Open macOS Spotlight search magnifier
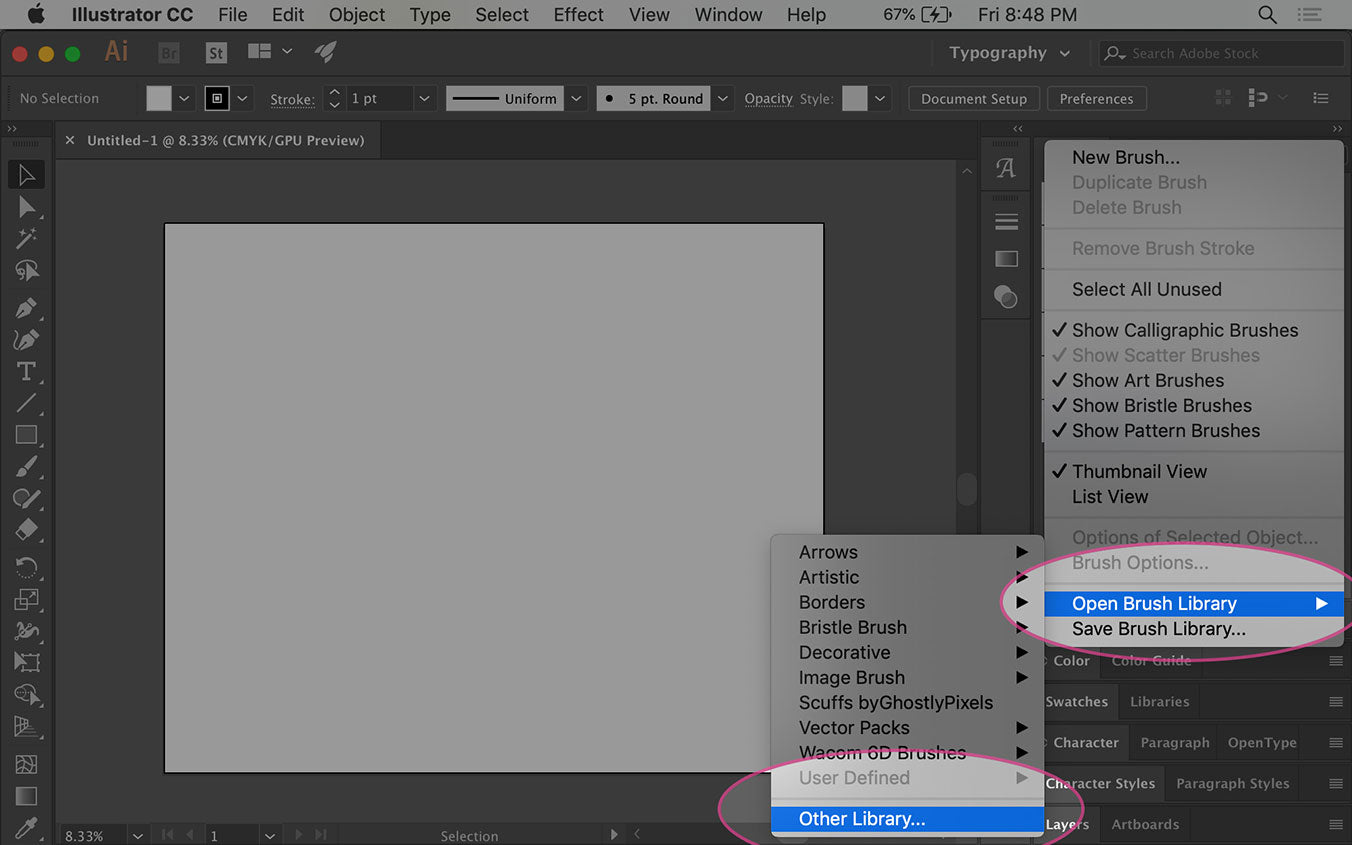The image size is (1352, 845). coord(1267,14)
